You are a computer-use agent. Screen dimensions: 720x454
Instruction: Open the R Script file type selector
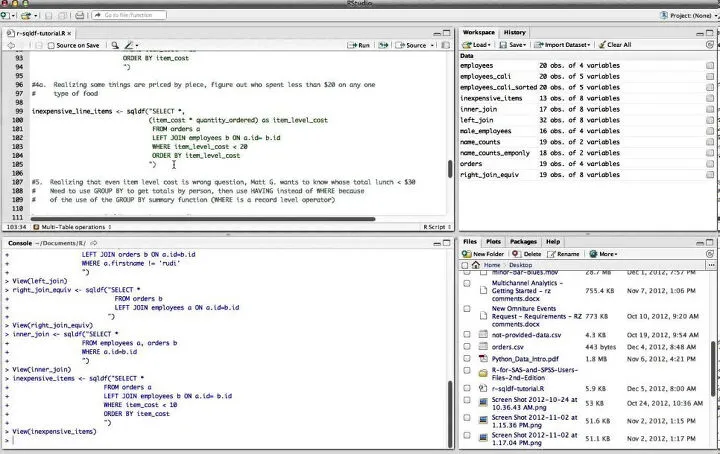coord(437,227)
